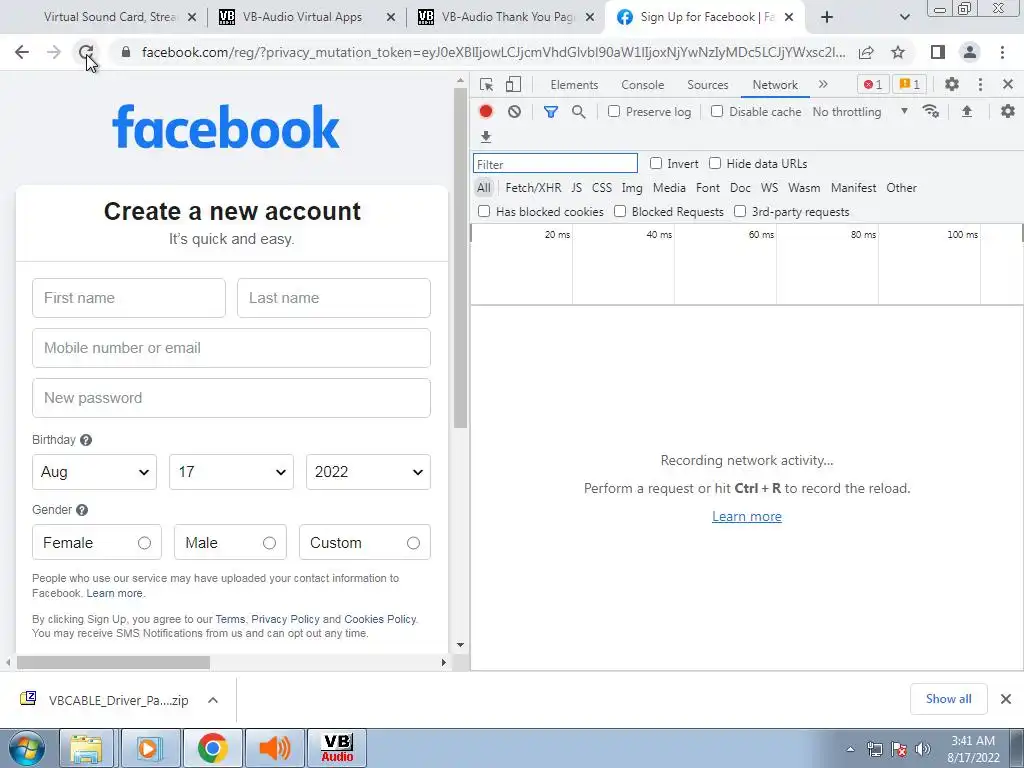1024x768 pixels.
Task: Open the Chrome three-dot menu
Action: point(1002,52)
